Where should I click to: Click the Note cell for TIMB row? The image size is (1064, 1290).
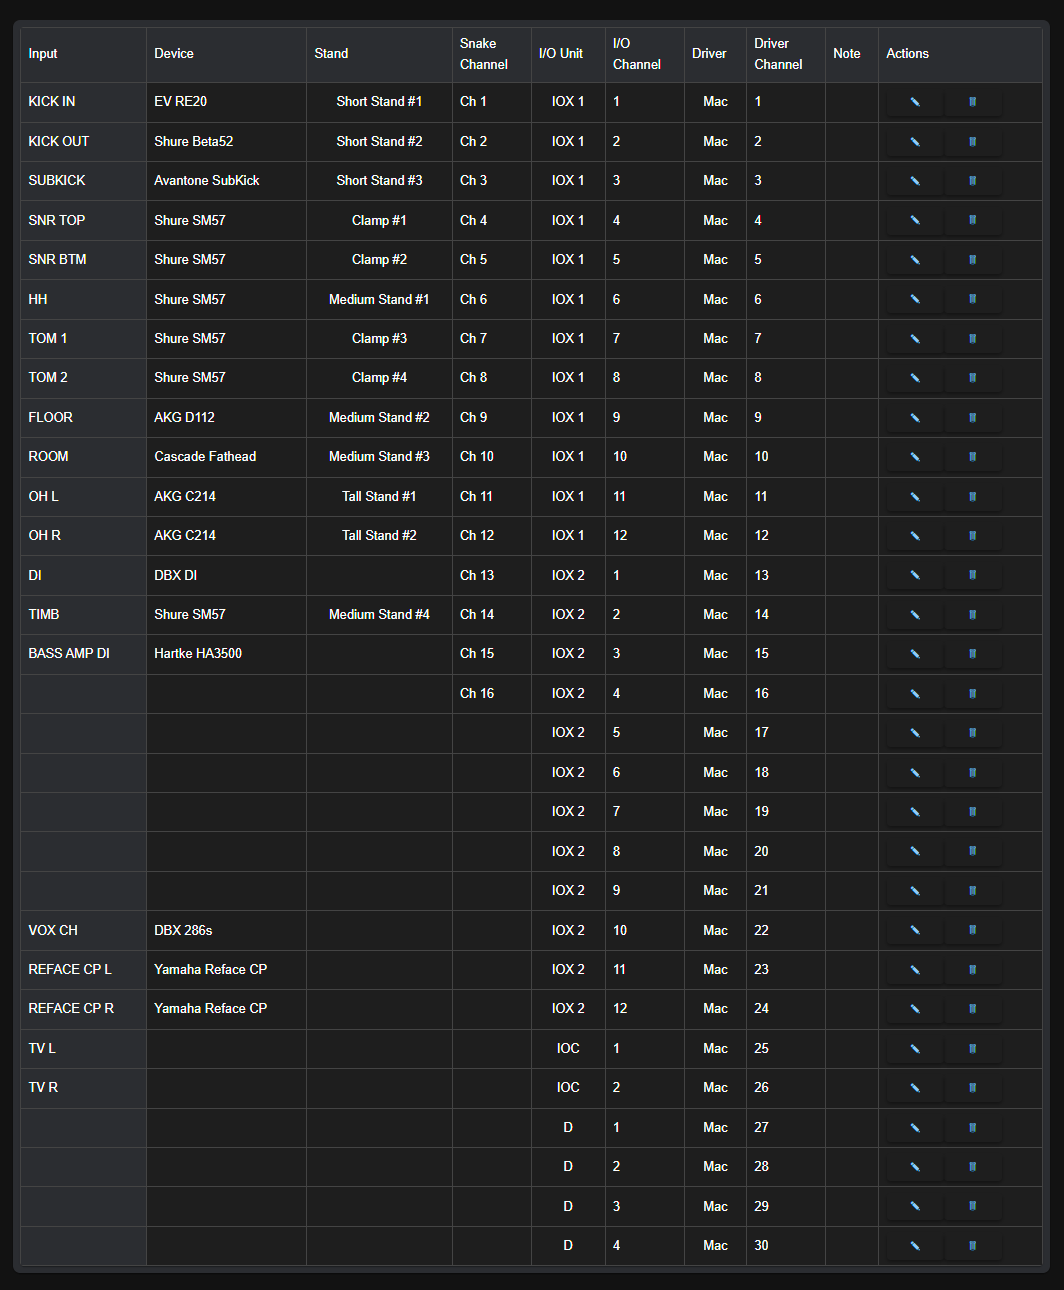[x=850, y=614]
